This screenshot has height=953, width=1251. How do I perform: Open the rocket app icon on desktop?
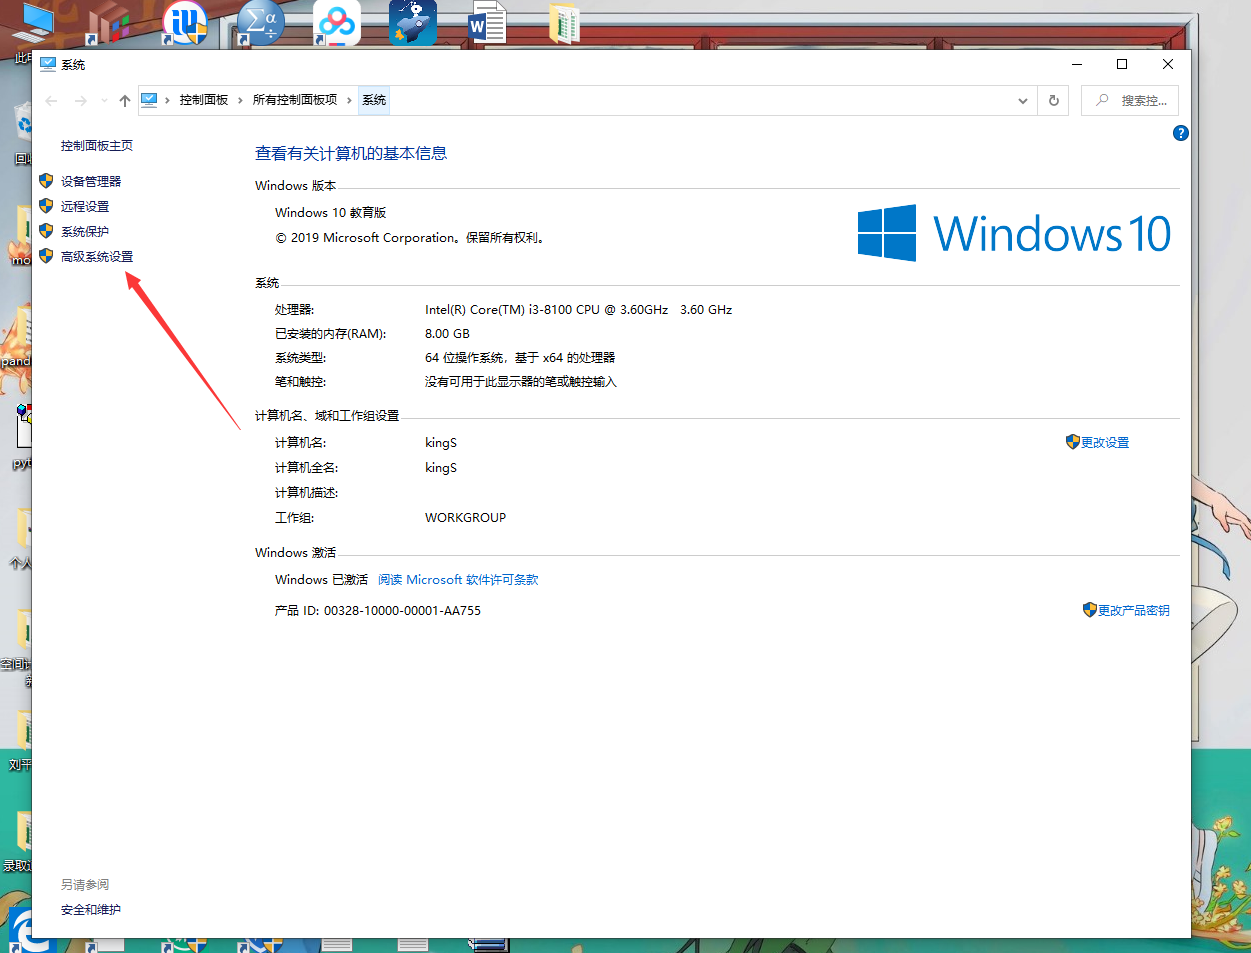point(413,22)
